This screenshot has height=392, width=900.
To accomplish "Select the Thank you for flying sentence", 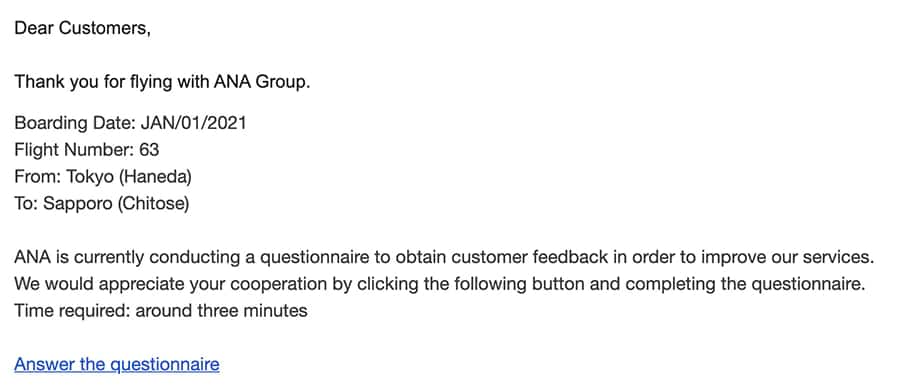I will [x=162, y=82].
